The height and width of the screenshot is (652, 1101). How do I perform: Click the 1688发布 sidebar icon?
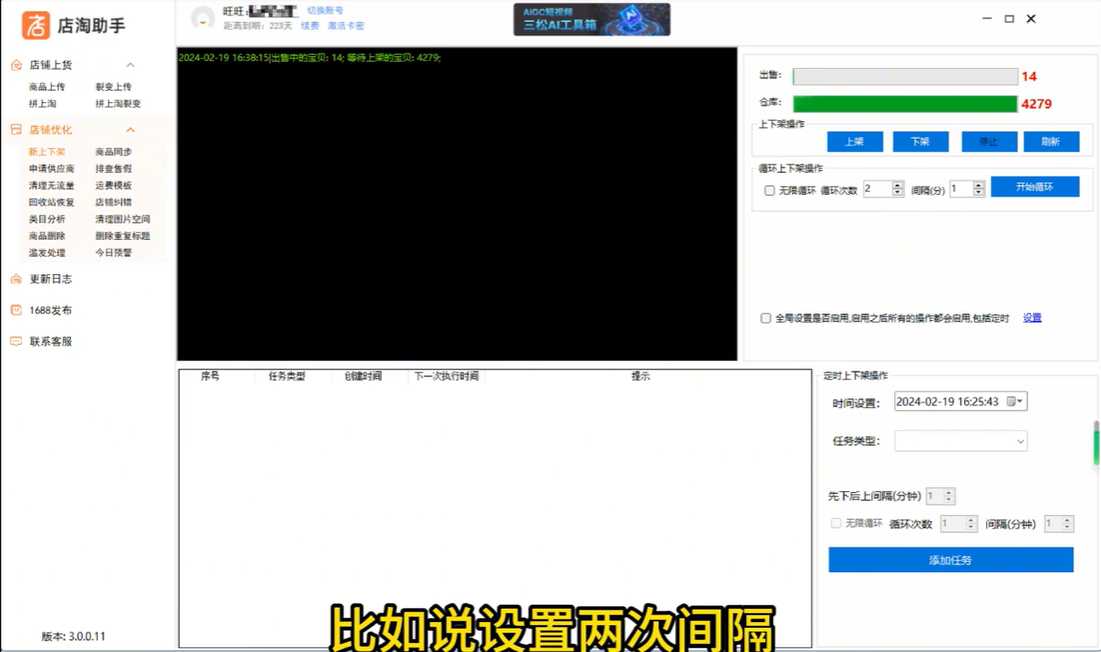coord(16,310)
